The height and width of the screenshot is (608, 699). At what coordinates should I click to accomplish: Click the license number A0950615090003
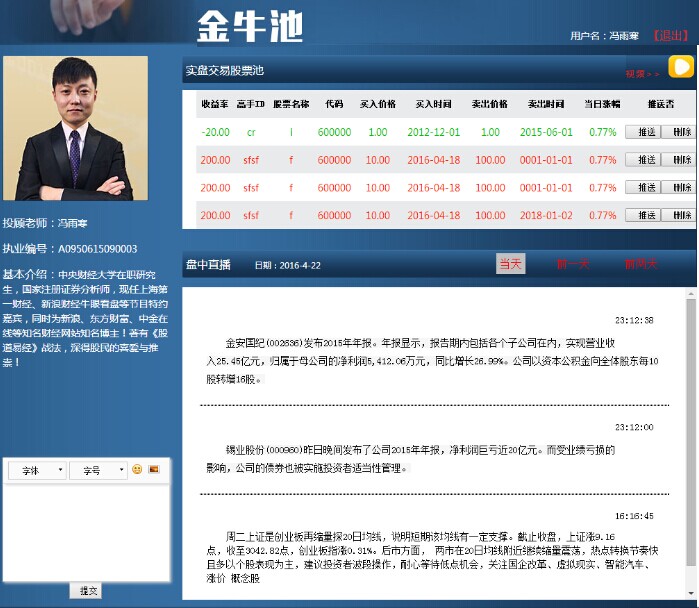click(98, 249)
